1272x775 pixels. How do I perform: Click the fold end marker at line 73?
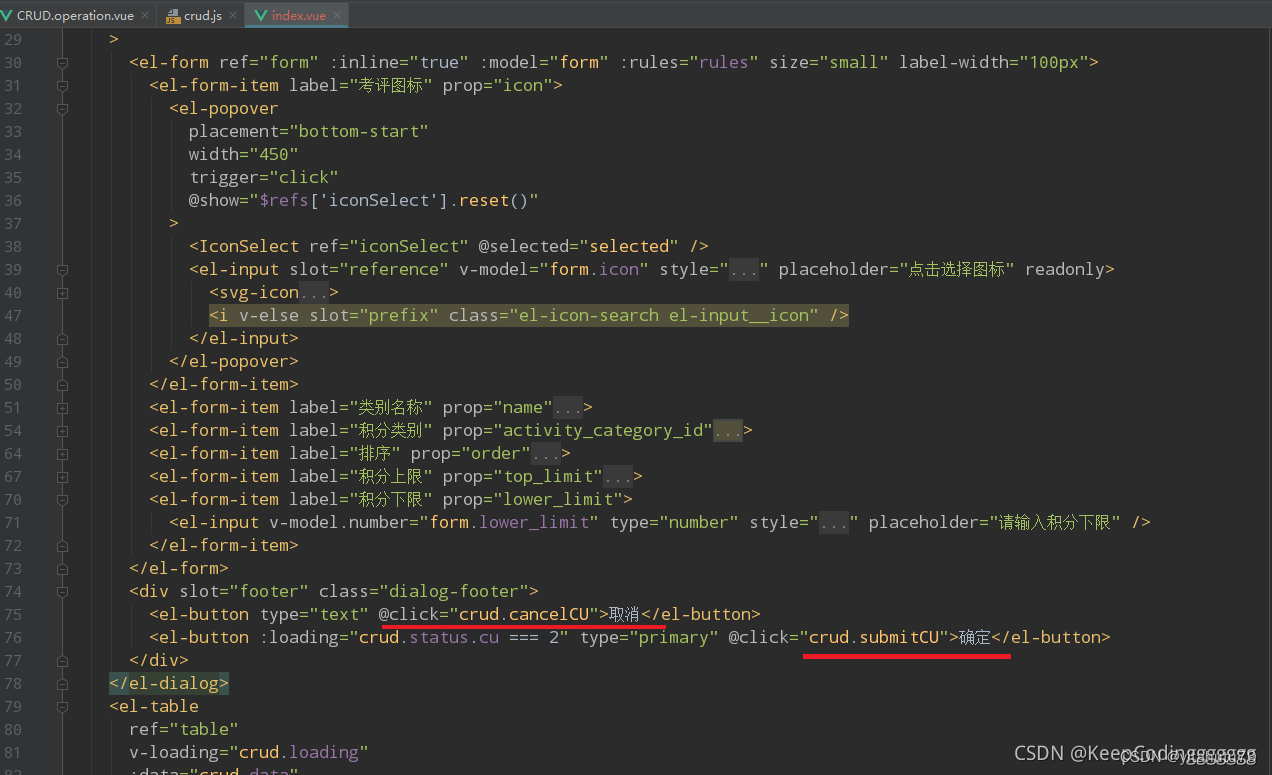coord(62,568)
